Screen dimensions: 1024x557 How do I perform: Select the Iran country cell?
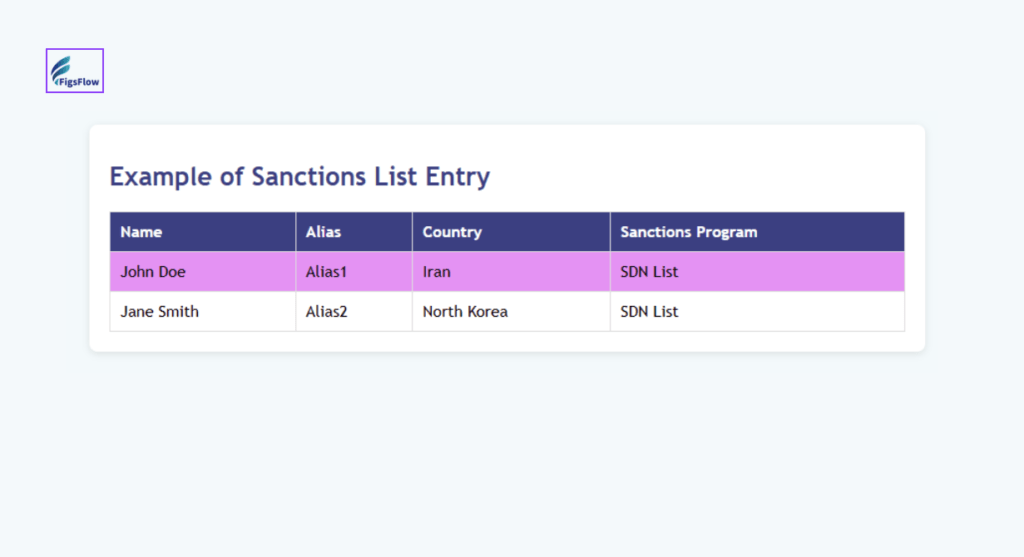(436, 272)
